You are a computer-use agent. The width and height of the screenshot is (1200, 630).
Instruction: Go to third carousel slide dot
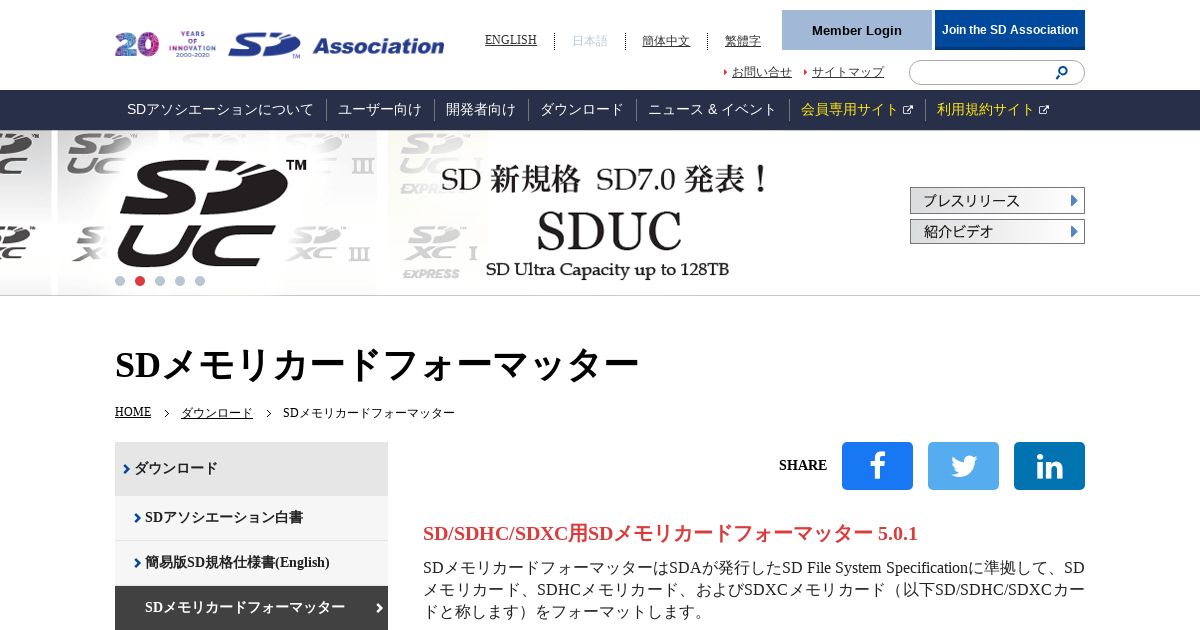(160, 281)
